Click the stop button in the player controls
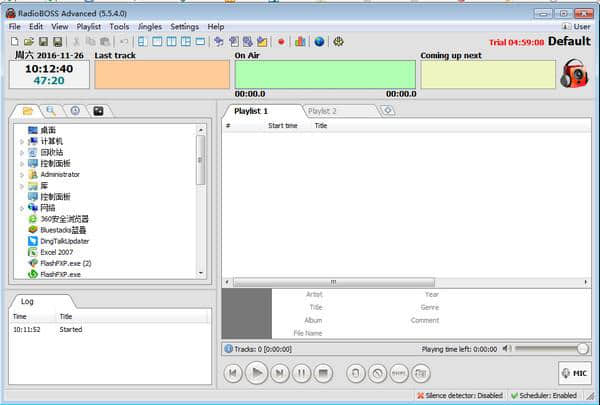Screen dimensions: 600x405 pos(323,373)
